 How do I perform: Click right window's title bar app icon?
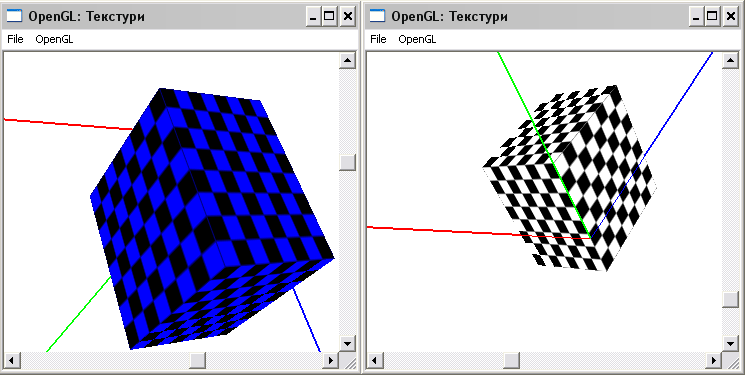click(377, 16)
